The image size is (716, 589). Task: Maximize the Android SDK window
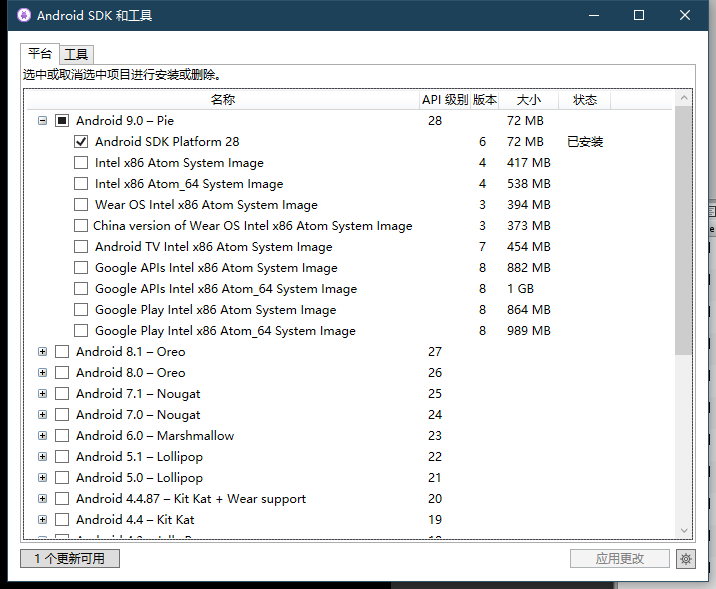point(639,16)
